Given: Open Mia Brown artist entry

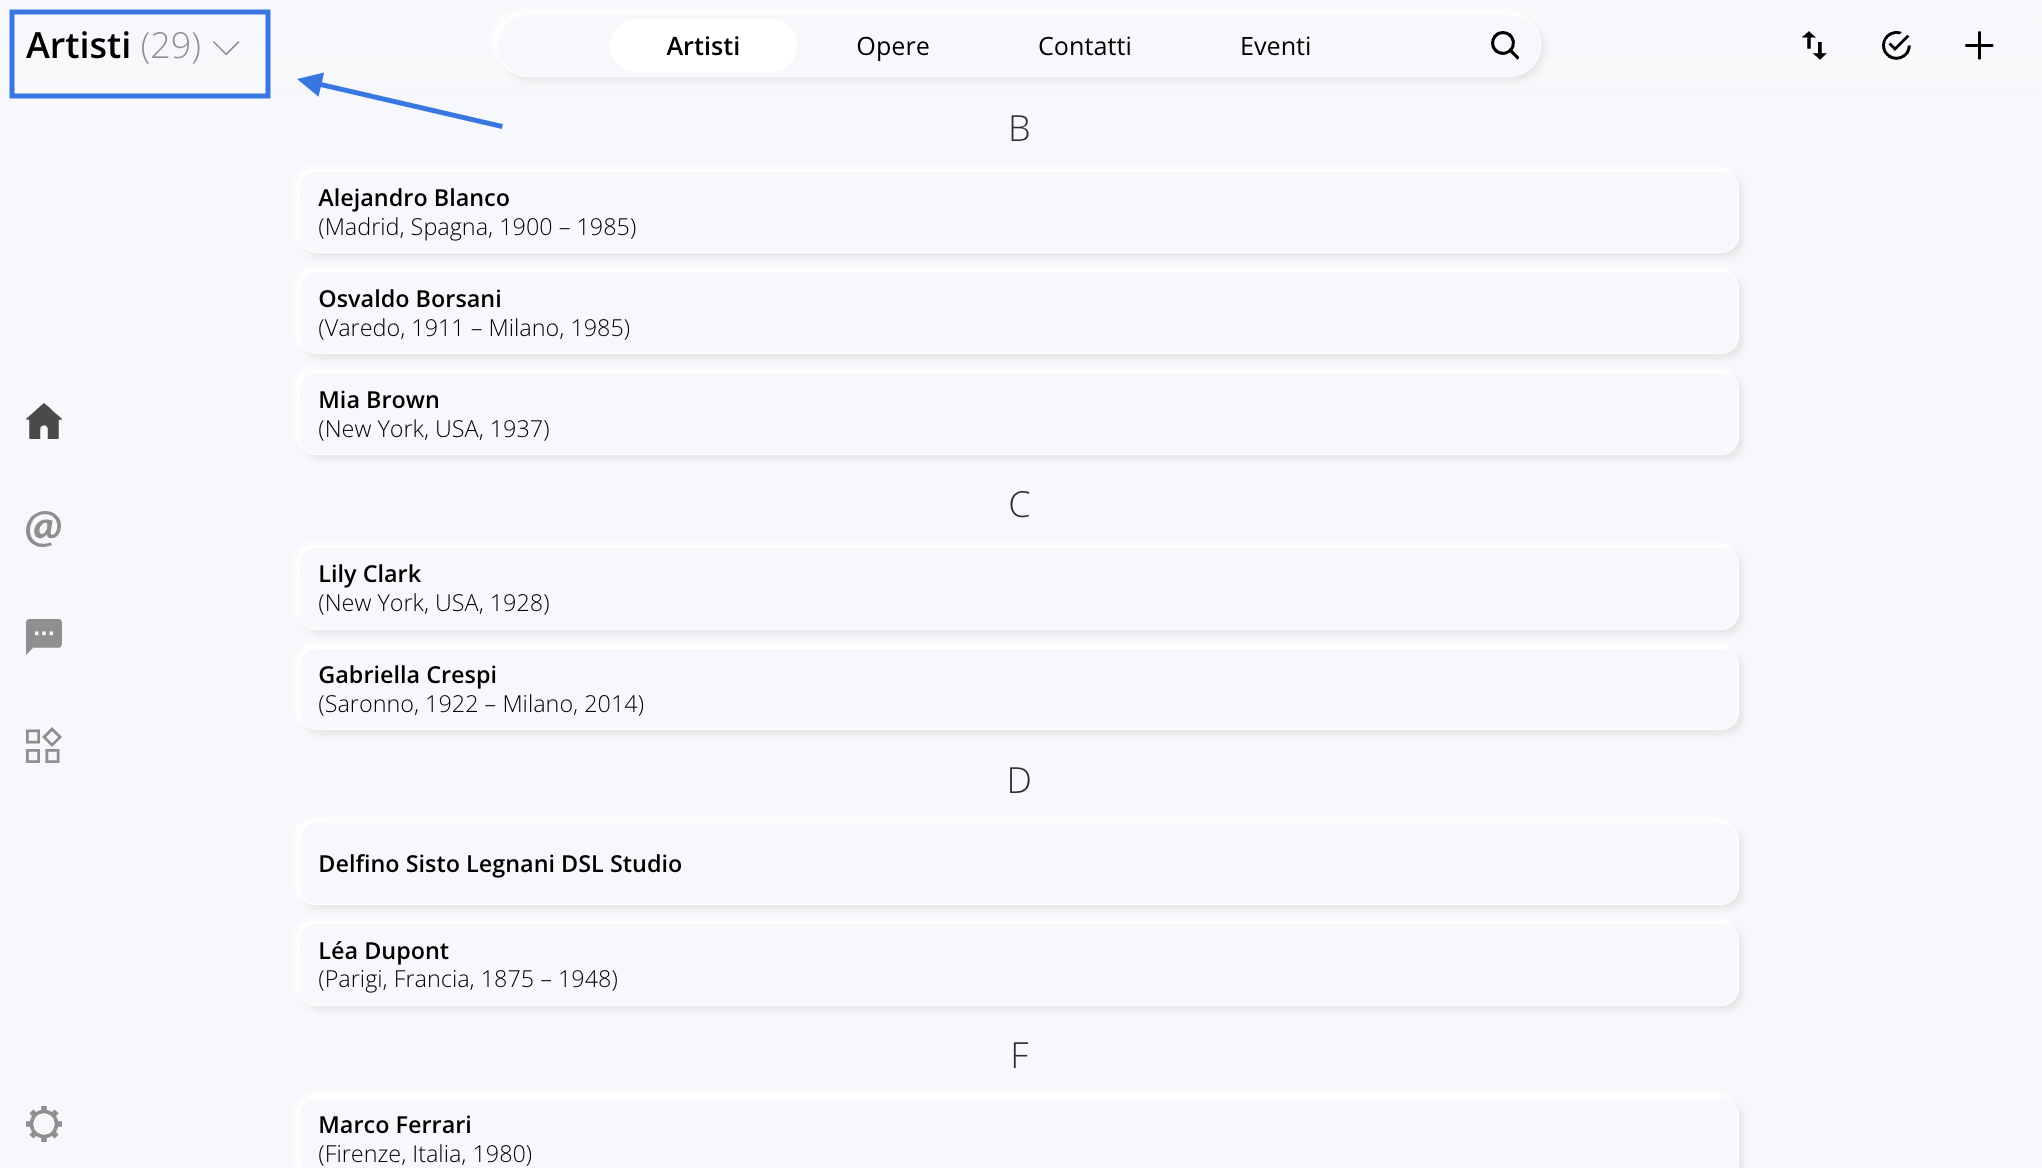Looking at the screenshot, I should pos(1019,414).
